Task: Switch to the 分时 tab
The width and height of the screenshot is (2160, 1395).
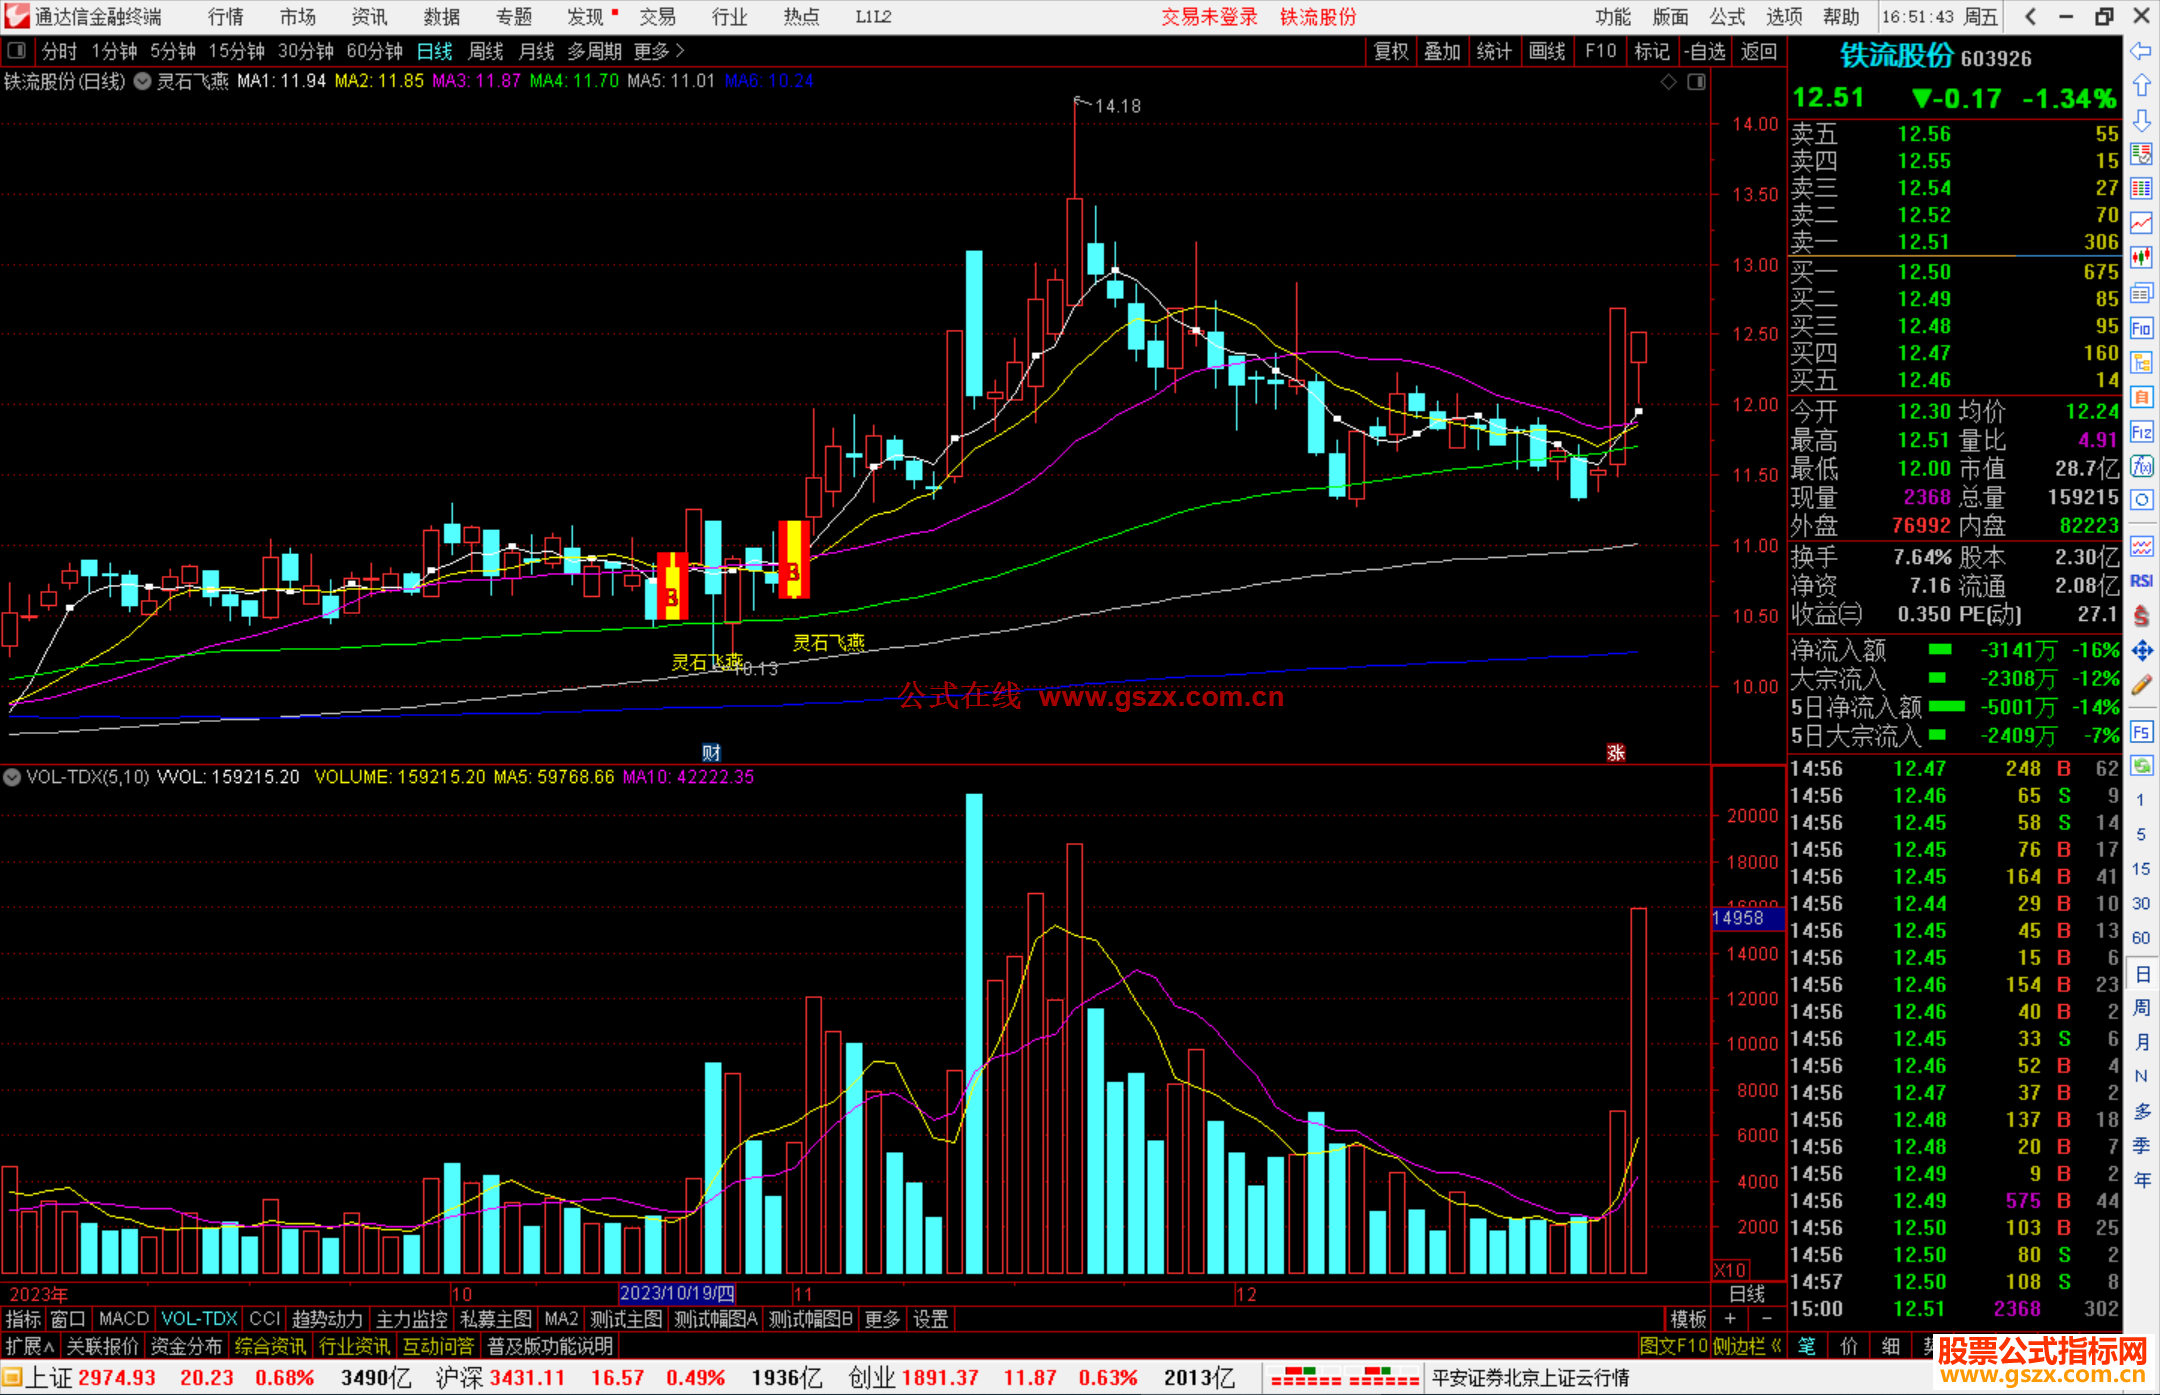Action: point(59,51)
